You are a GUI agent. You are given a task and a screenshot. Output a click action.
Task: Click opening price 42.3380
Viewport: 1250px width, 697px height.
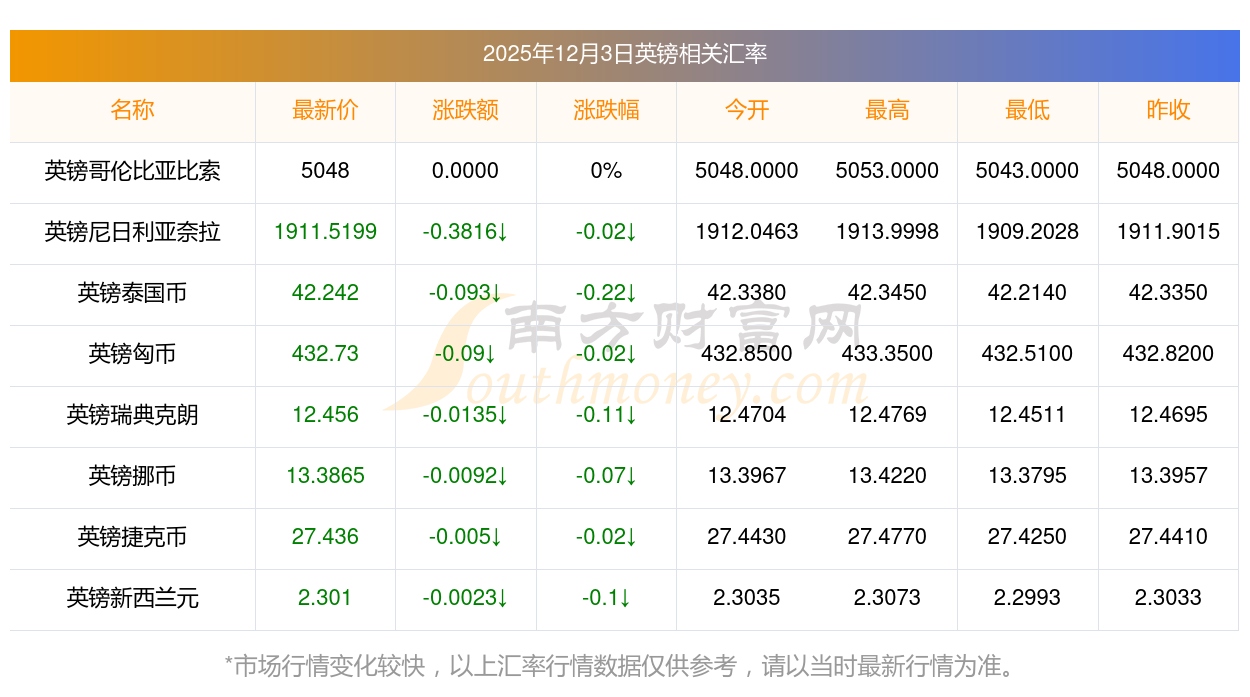(x=747, y=293)
